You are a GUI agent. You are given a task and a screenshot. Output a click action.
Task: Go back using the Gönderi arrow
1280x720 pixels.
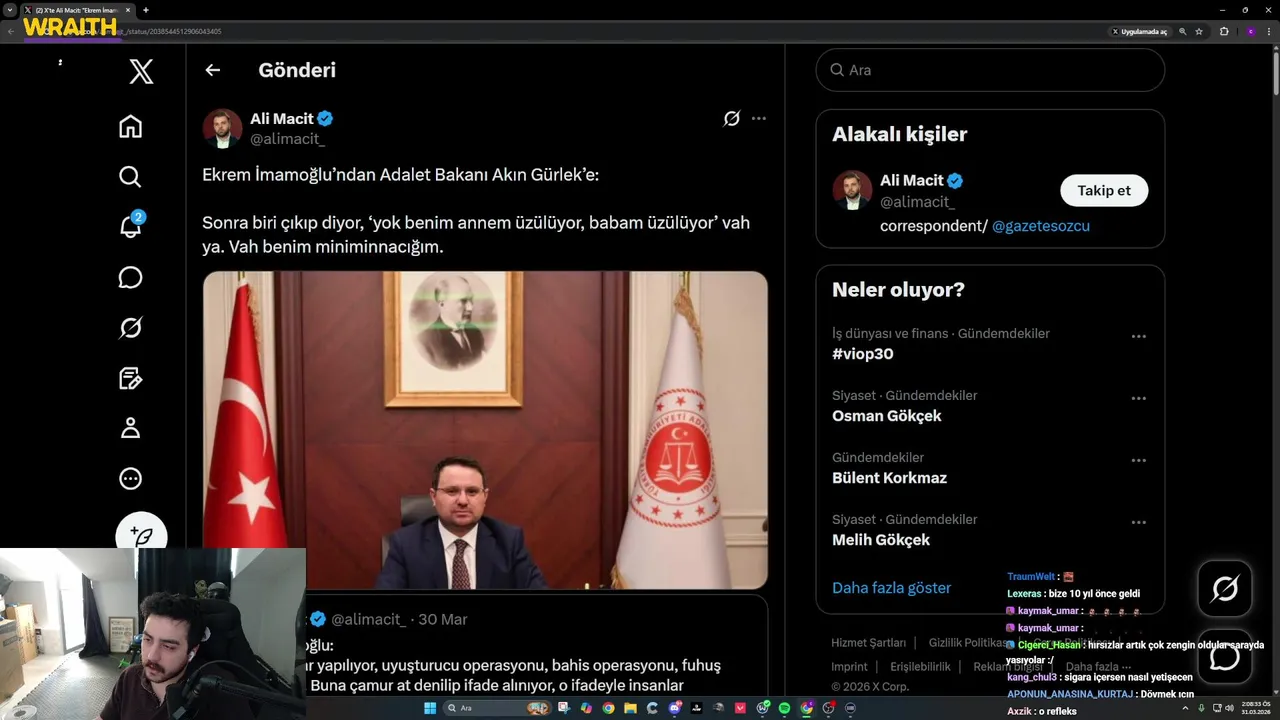coord(212,70)
